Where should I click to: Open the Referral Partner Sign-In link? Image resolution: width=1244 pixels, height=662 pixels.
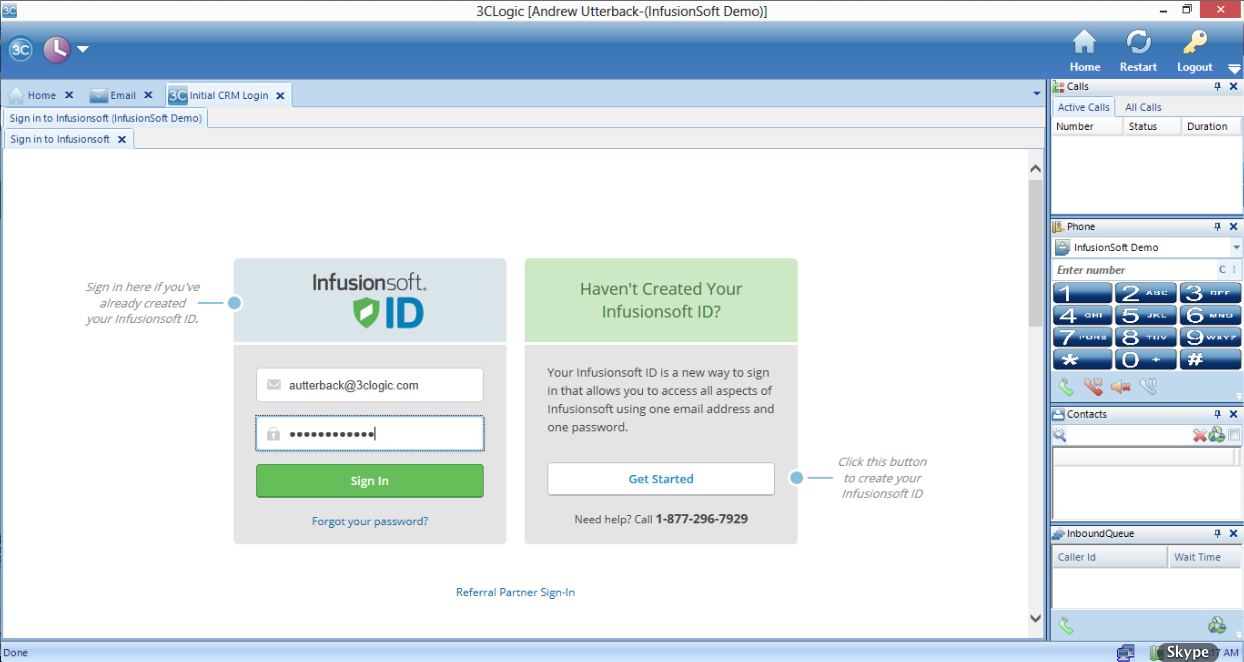pyautogui.click(x=515, y=592)
